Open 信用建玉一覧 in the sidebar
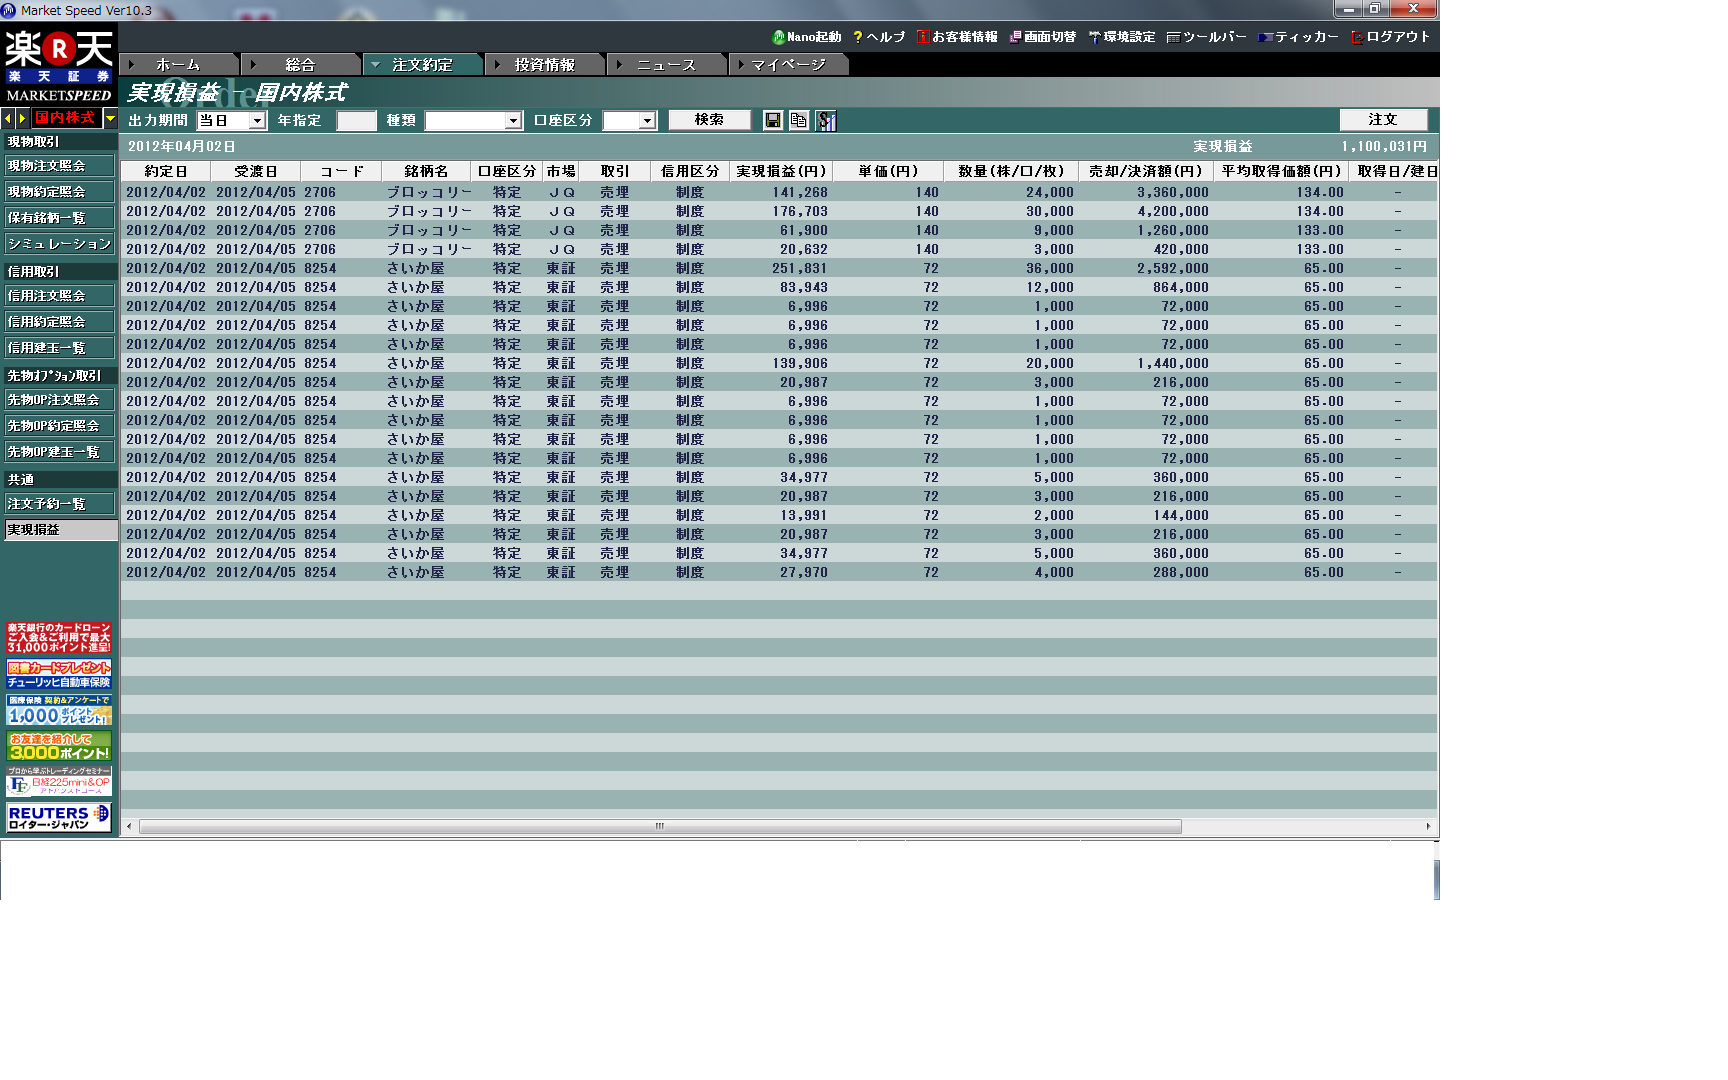Viewport: 1728px width, 1080px height. point(59,348)
